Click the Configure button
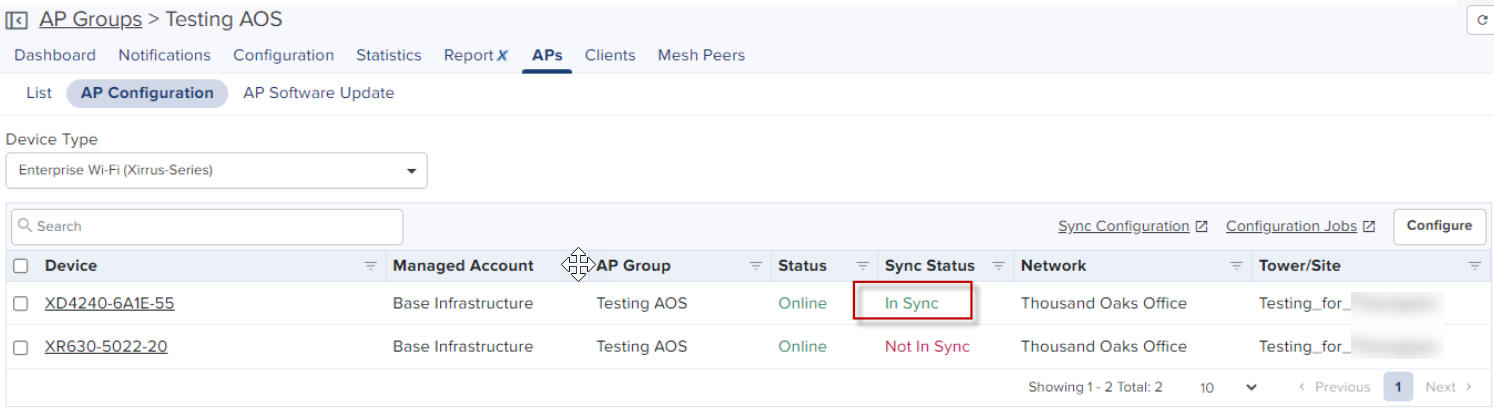Viewport: 1494px width, 409px height. click(x=1439, y=226)
